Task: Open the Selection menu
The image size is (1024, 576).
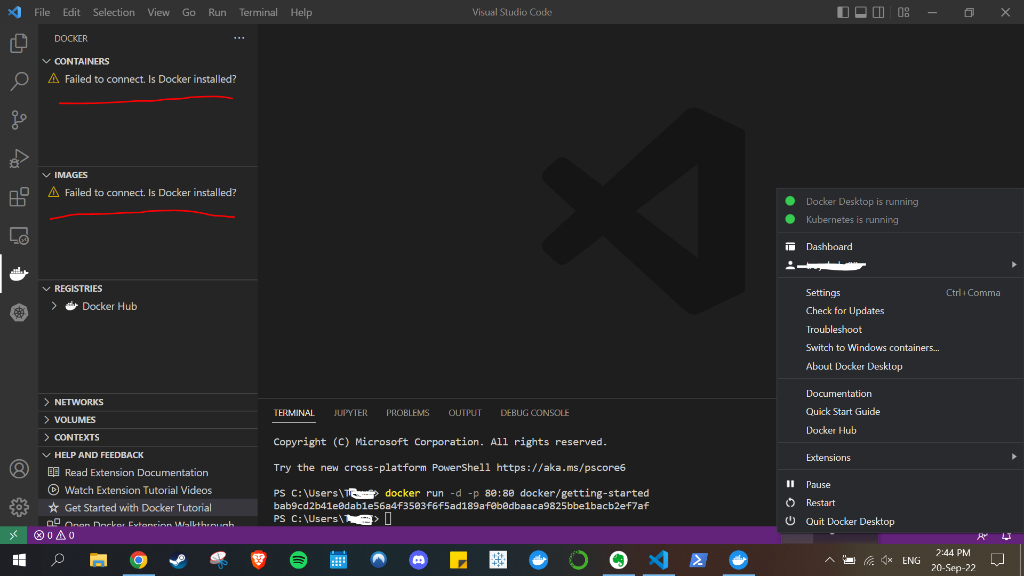Action: pos(114,12)
